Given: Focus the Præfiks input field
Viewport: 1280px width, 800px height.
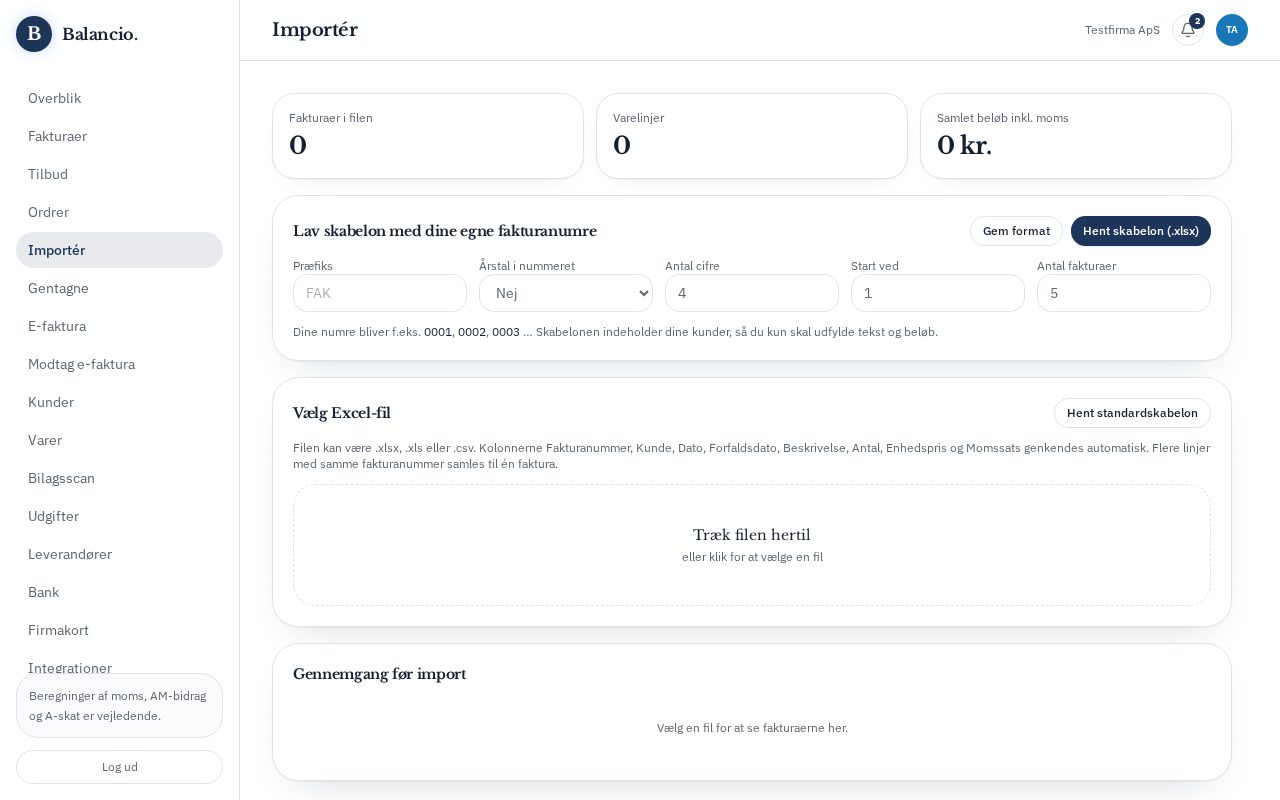Looking at the screenshot, I should [380, 293].
